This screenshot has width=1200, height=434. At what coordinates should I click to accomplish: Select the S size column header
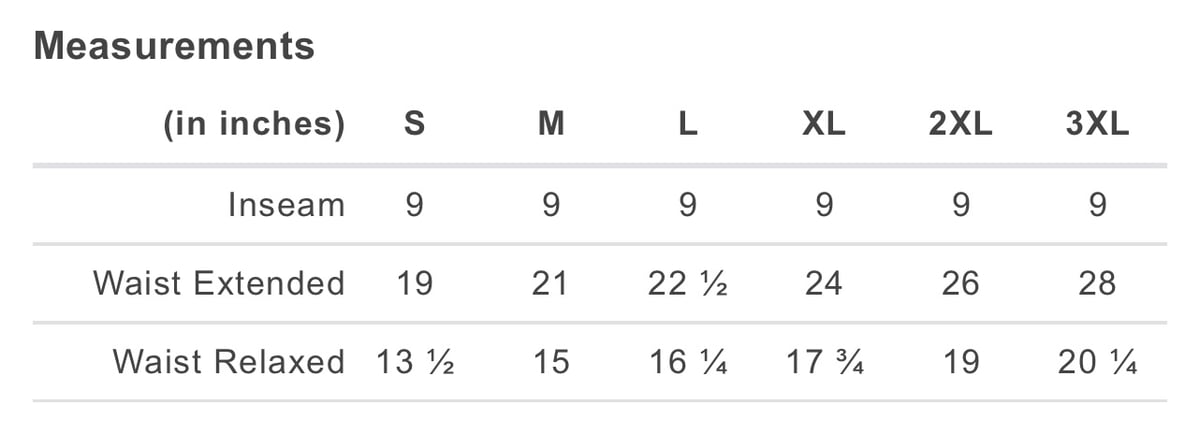click(x=414, y=124)
